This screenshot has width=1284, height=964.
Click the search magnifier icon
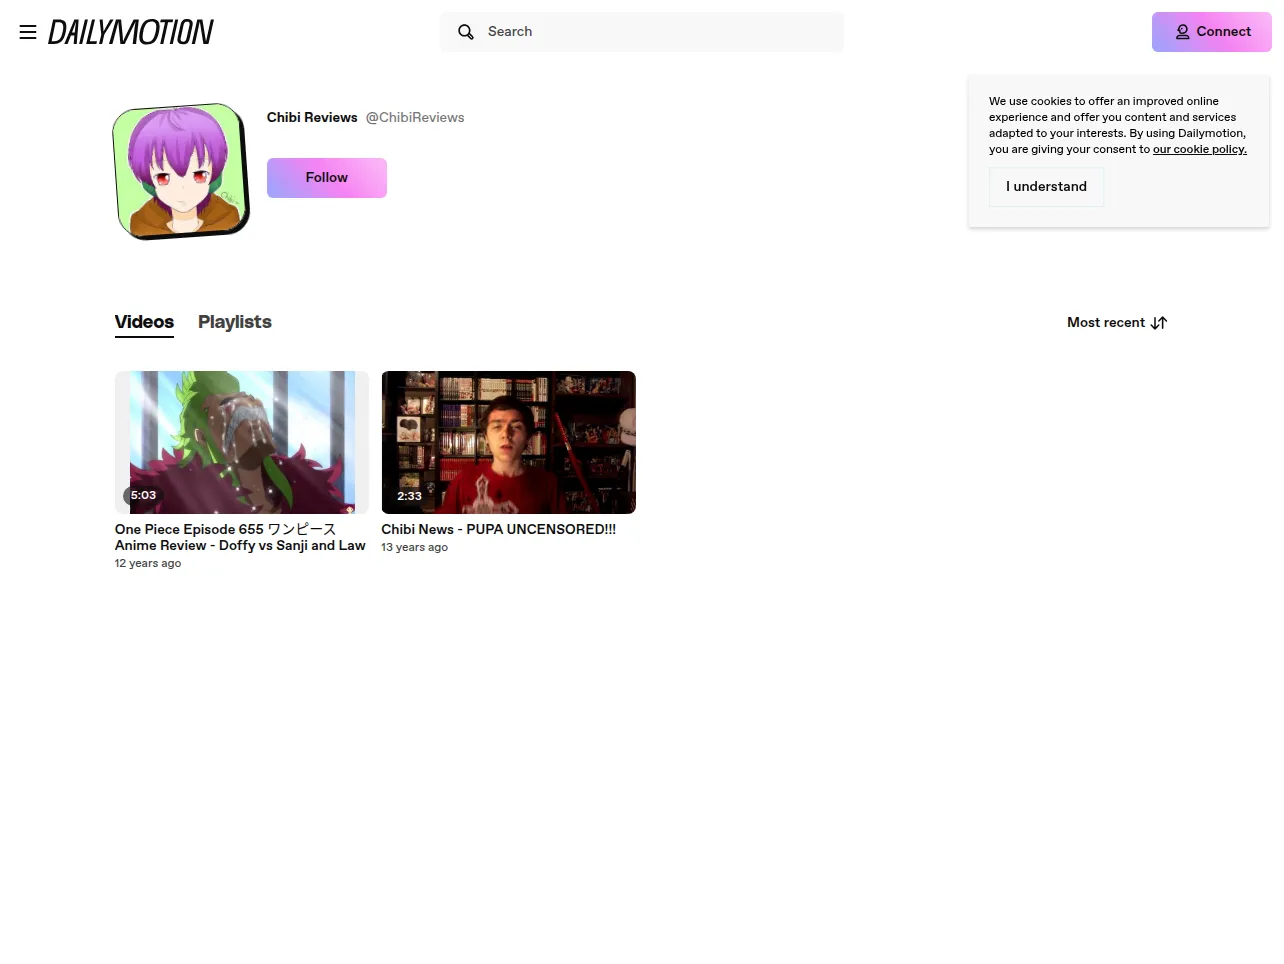[466, 32]
